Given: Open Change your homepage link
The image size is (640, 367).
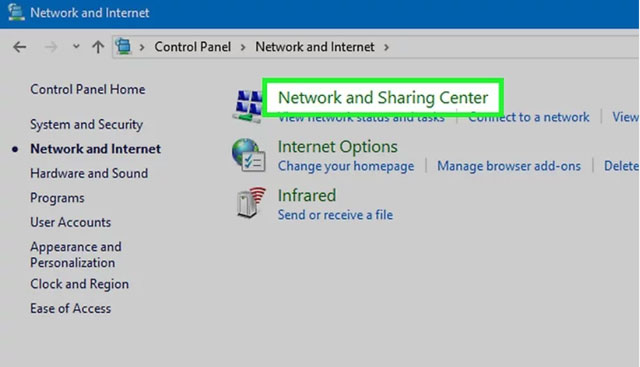Looking at the screenshot, I should tap(346, 166).
